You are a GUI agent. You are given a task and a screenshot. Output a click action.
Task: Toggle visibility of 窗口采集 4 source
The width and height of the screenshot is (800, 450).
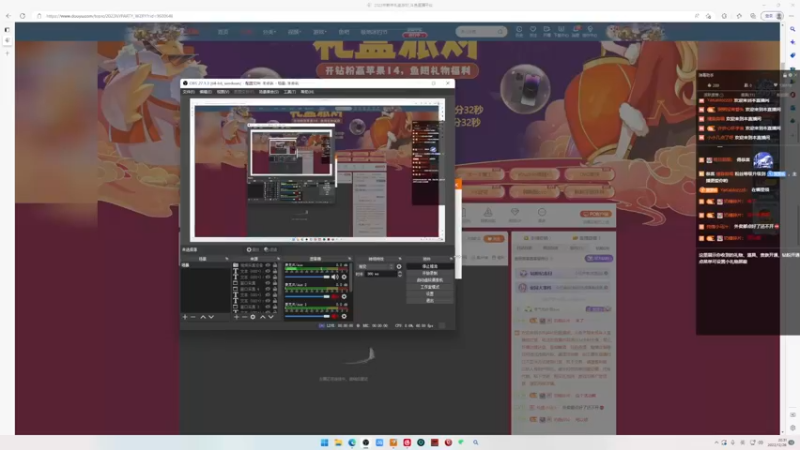[x=267, y=289]
